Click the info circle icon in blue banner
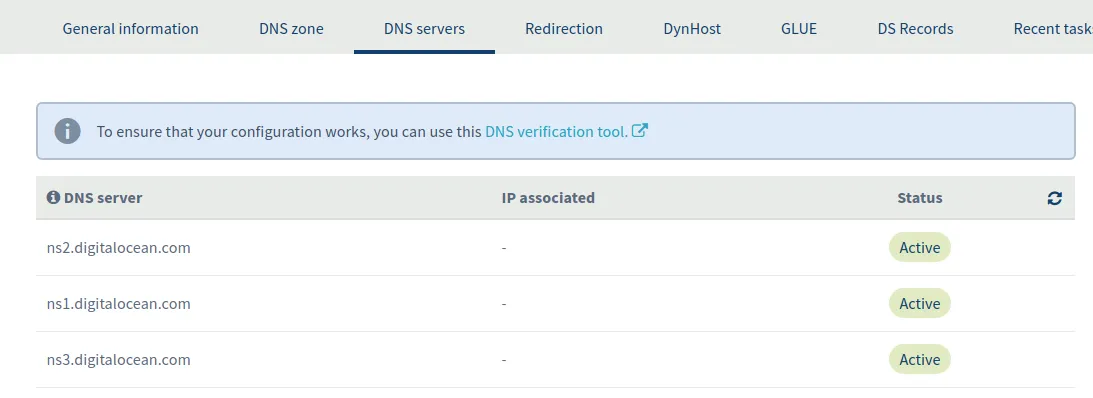This screenshot has width=1093, height=398. tap(68, 131)
